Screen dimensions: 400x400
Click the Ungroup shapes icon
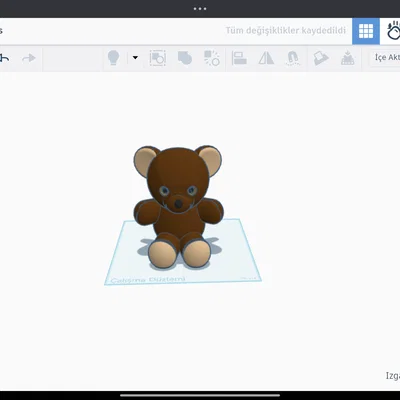point(212,58)
